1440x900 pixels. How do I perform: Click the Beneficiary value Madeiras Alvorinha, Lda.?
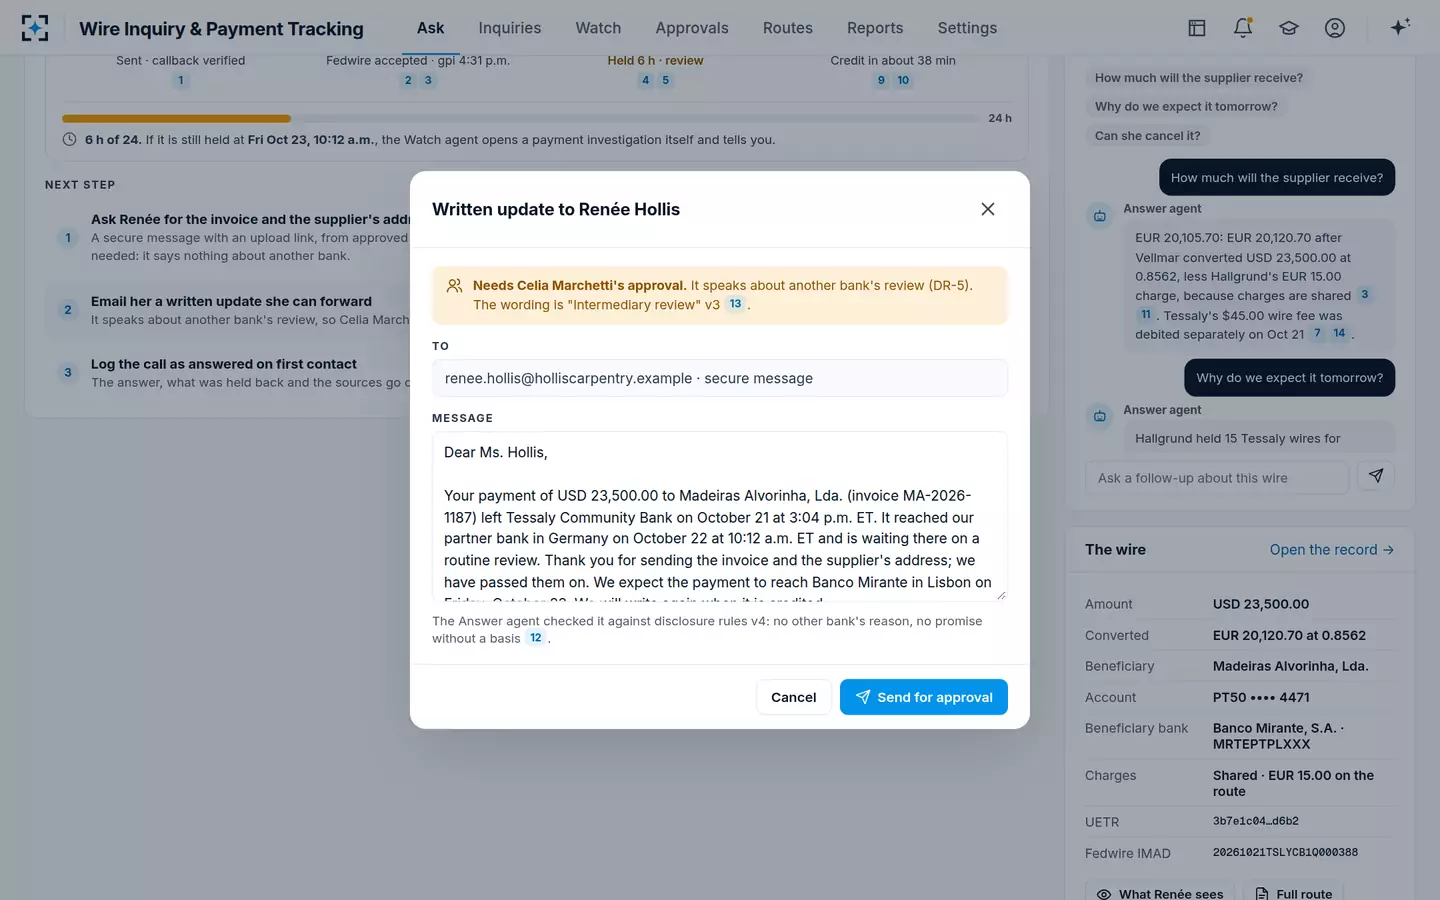pos(1290,666)
